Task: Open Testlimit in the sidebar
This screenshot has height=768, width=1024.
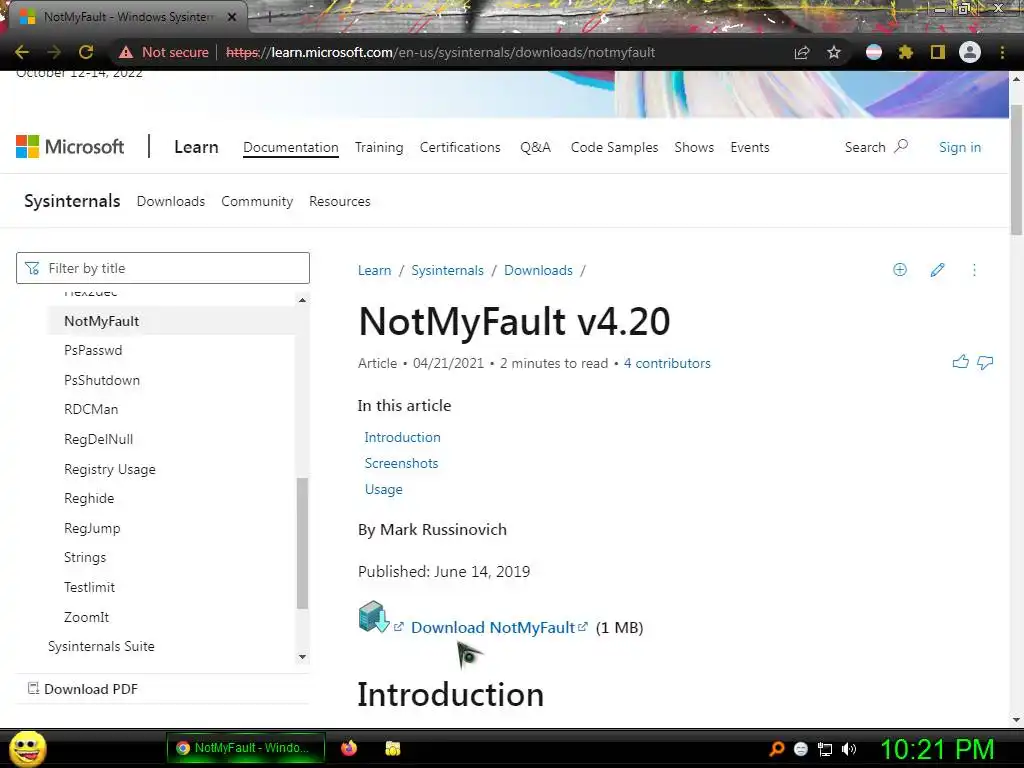Action: tap(89, 587)
